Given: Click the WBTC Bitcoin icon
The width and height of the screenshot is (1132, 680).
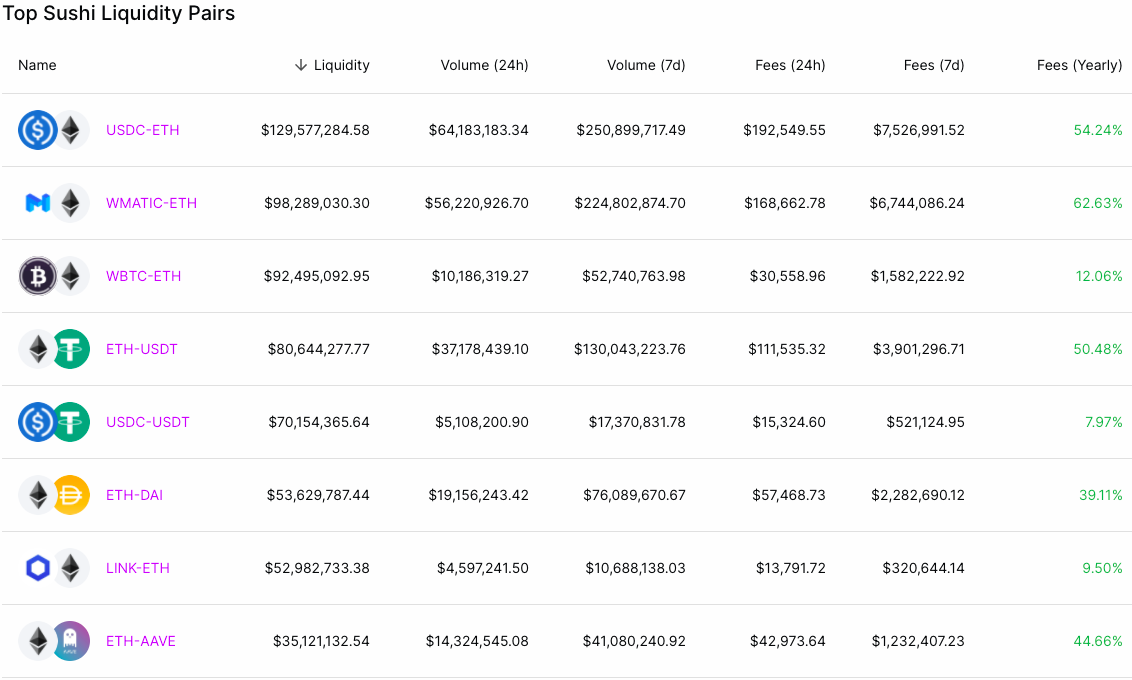Looking at the screenshot, I should tap(38, 276).
